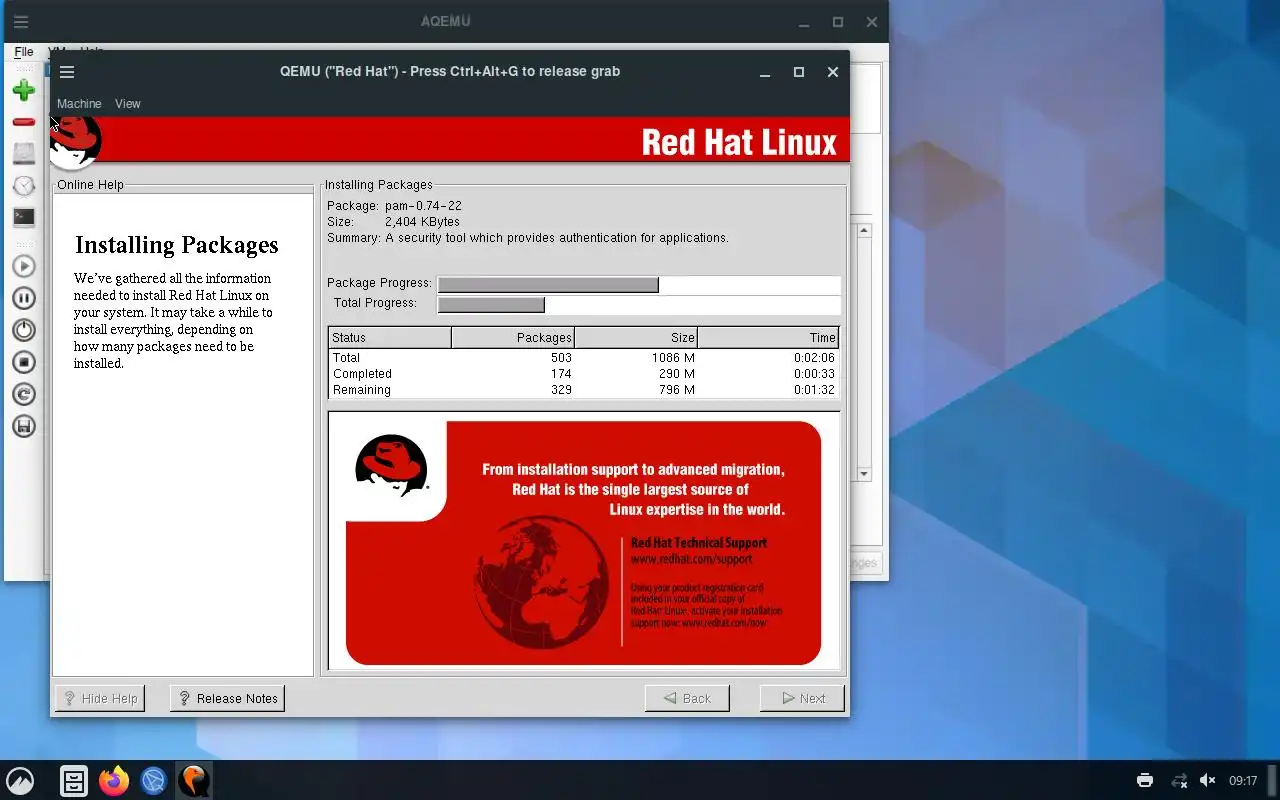Click the Time column header
1280x800 pixels.
pyautogui.click(x=768, y=338)
